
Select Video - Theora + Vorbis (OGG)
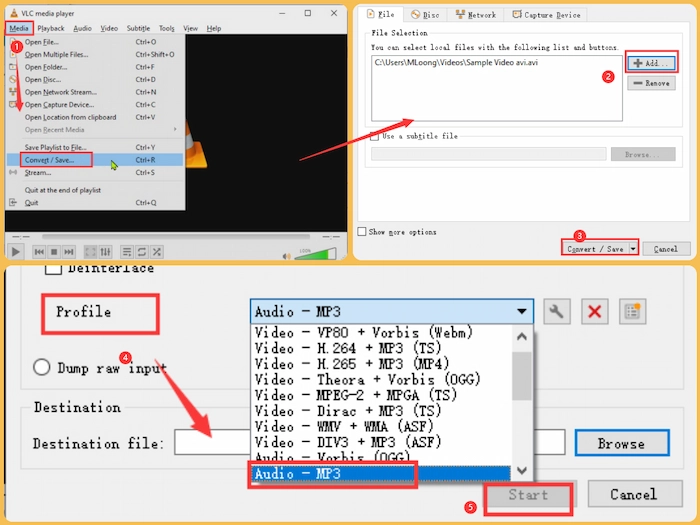pyautogui.click(x=381, y=380)
